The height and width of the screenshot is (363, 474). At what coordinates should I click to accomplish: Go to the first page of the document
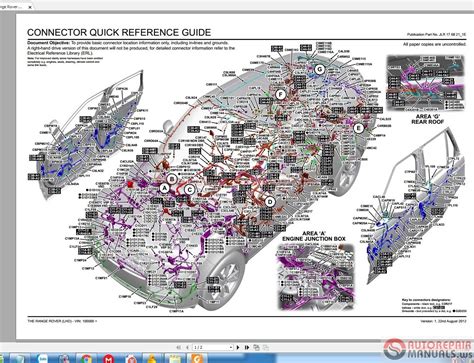(179, 347)
